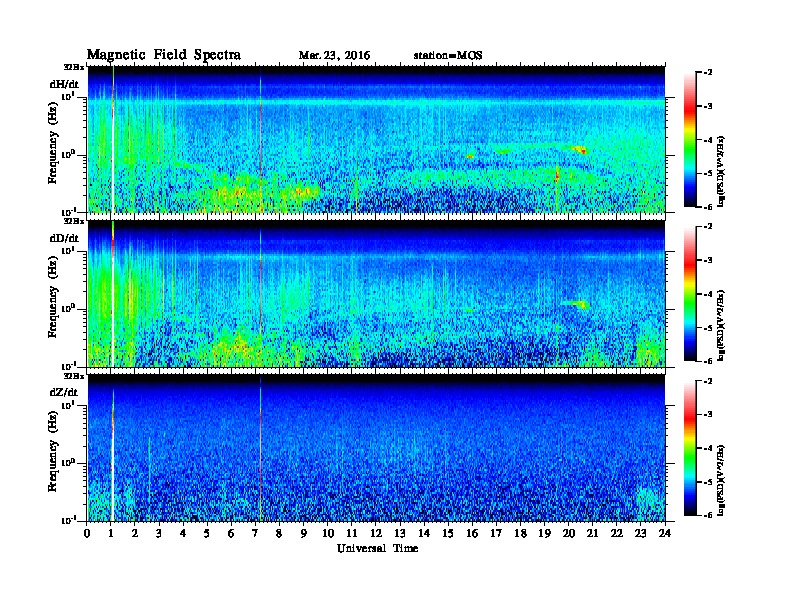Image resolution: width=792 pixels, height=612 pixels.
Task: Click the log PSD label next to dH/dt colorbar
Action: pos(721,171)
